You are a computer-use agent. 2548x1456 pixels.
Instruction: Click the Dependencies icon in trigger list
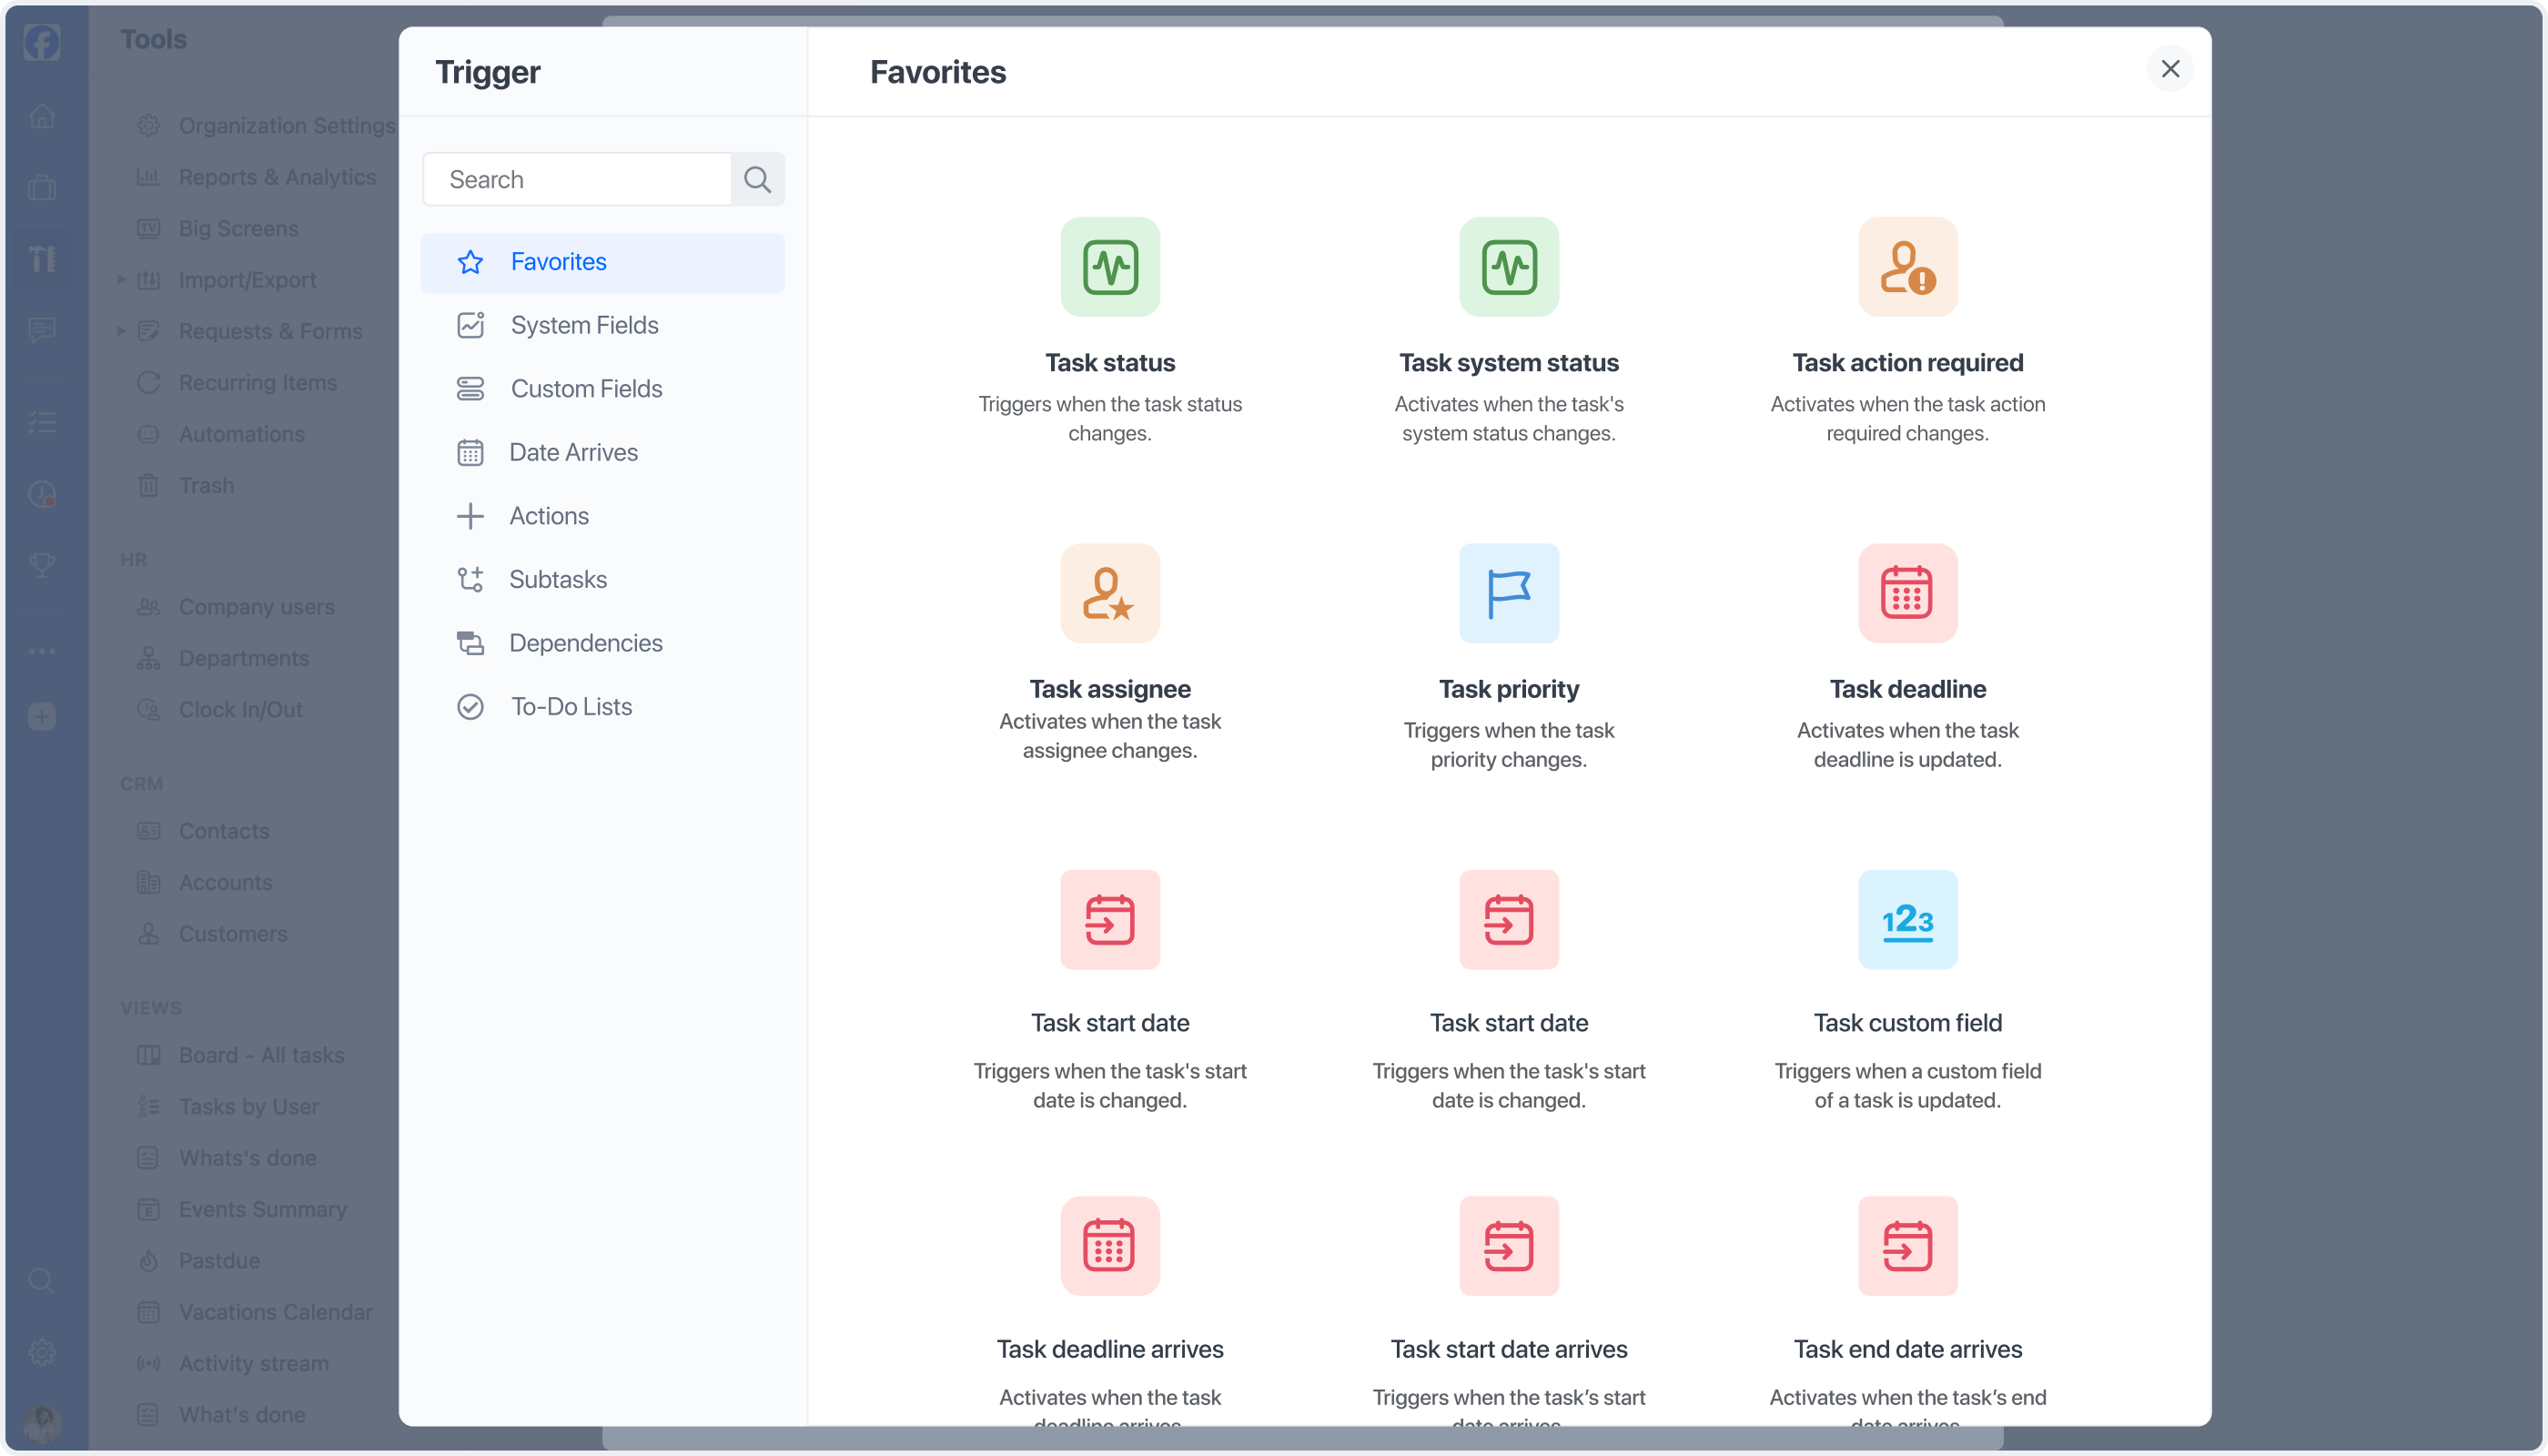pyautogui.click(x=470, y=643)
